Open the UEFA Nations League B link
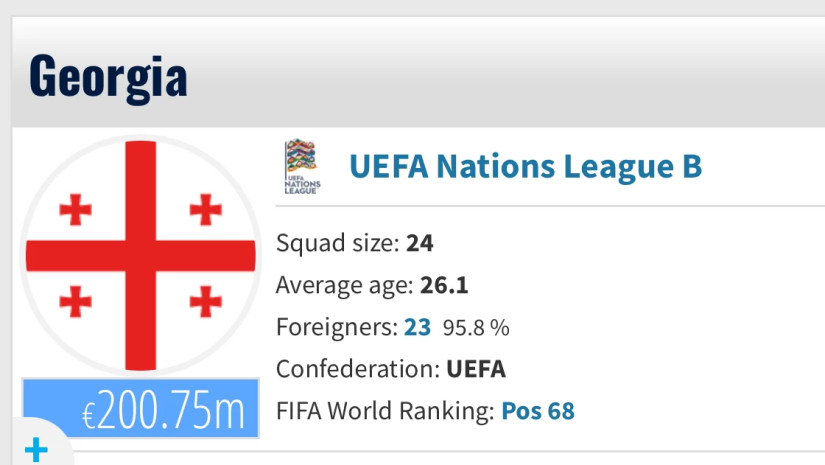825x465 pixels. coord(525,166)
